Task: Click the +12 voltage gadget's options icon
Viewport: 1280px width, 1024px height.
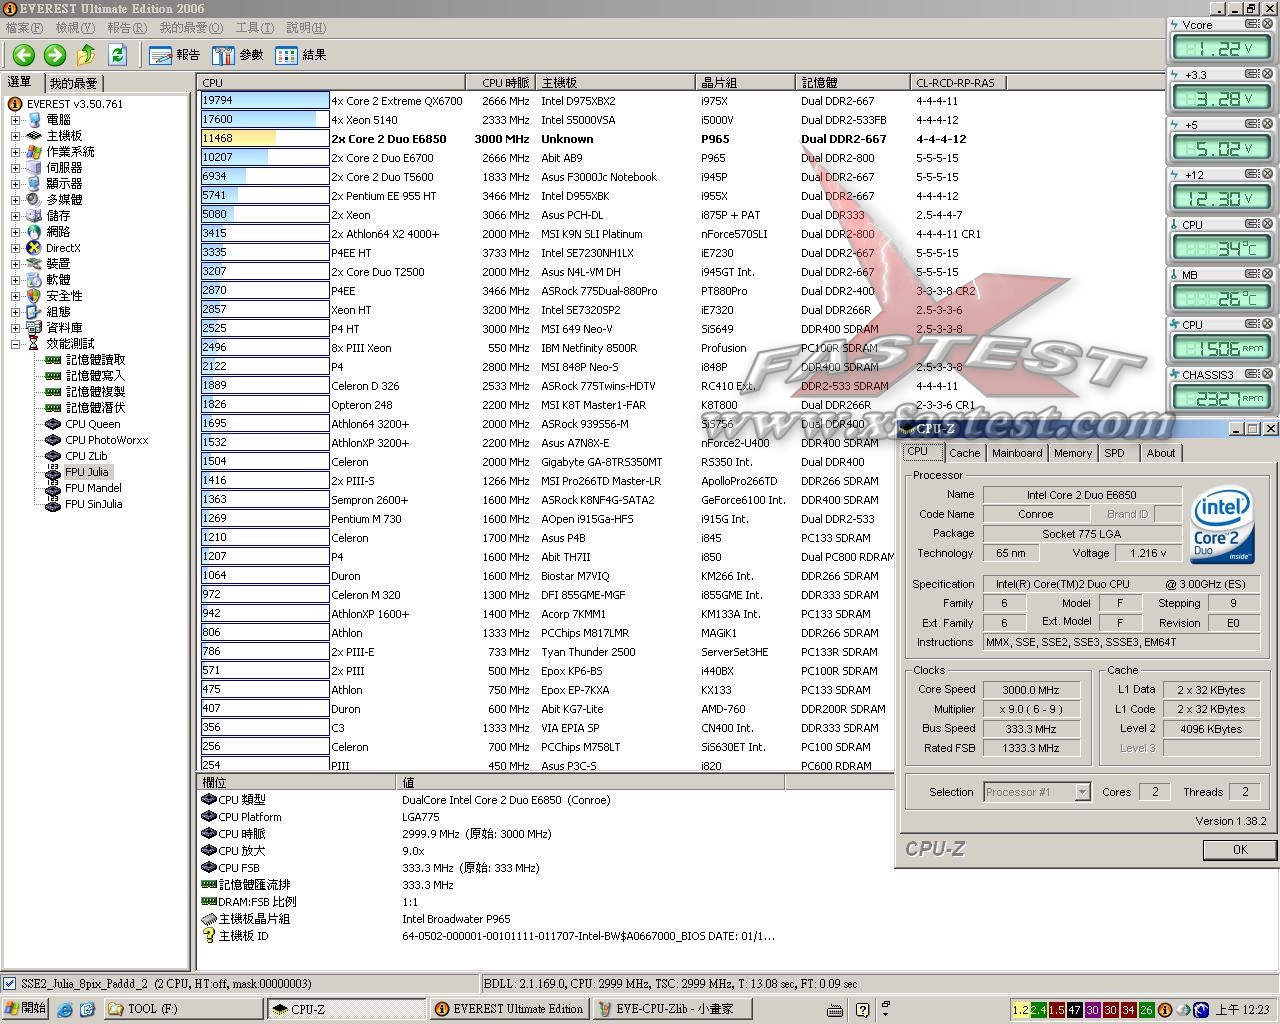Action: pos(1251,175)
